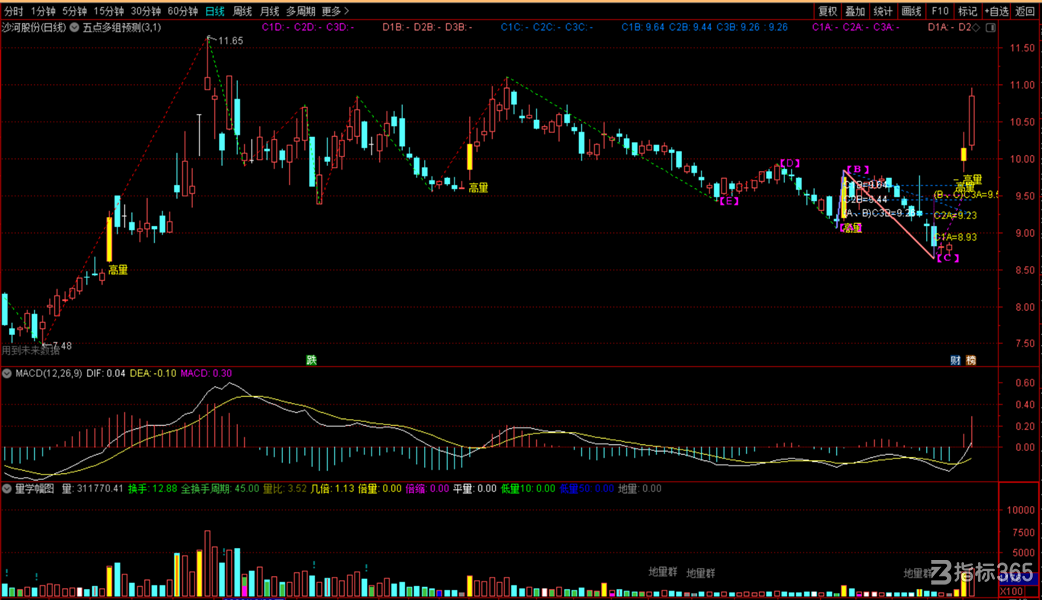Viewport: 1042px width, 600px height.
Task: Open the MACD indicator settings icon
Action: coord(7,373)
